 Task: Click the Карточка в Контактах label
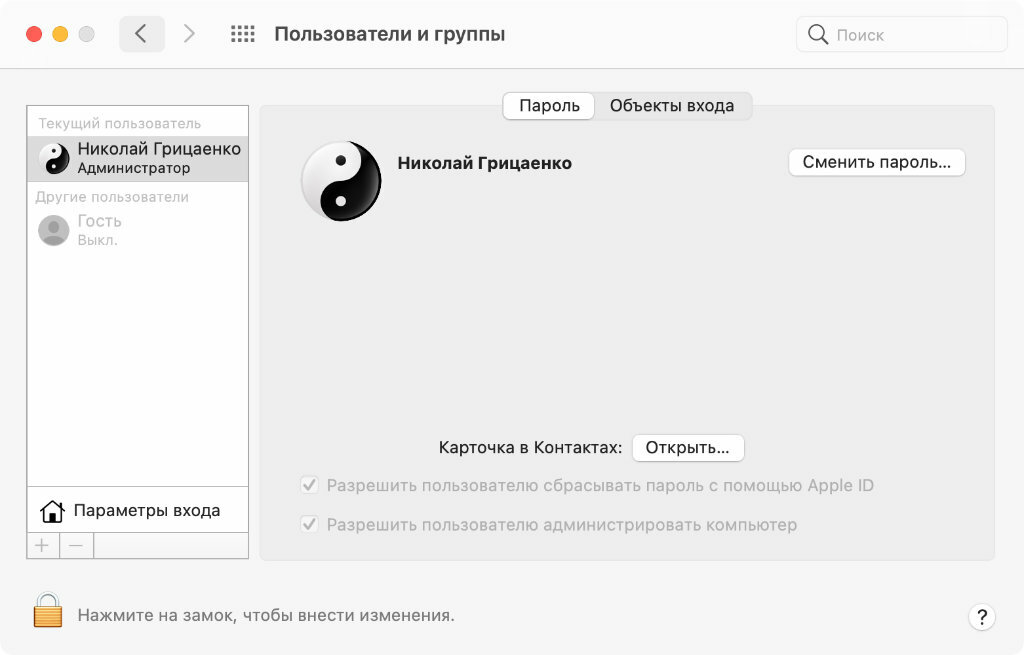pos(530,448)
